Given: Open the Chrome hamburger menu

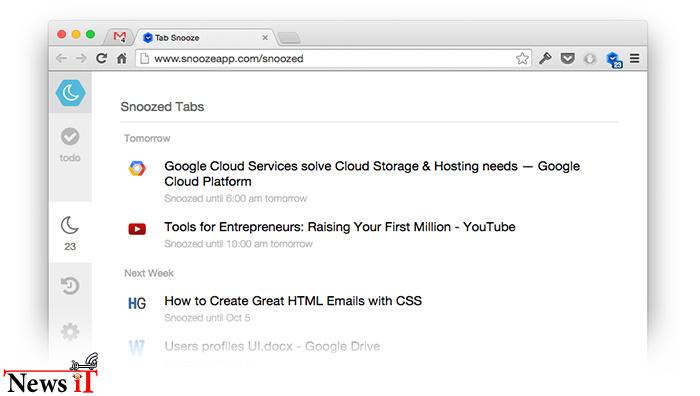Looking at the screenshot, I should [x=634, y=58].
